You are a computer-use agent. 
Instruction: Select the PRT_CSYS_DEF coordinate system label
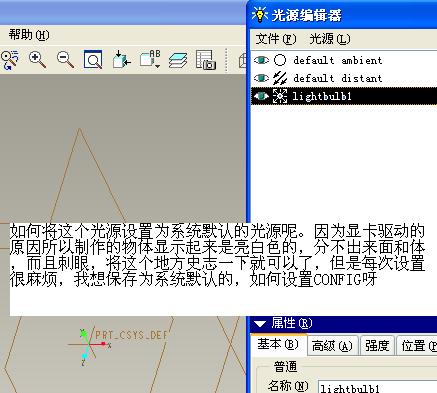[x=131, y=335]
